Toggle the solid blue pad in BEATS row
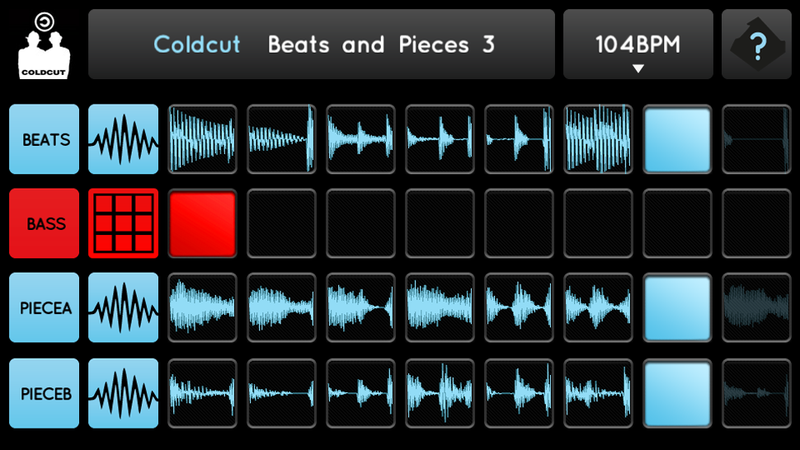The image size is (800, 450). click(x=677, y=139)
